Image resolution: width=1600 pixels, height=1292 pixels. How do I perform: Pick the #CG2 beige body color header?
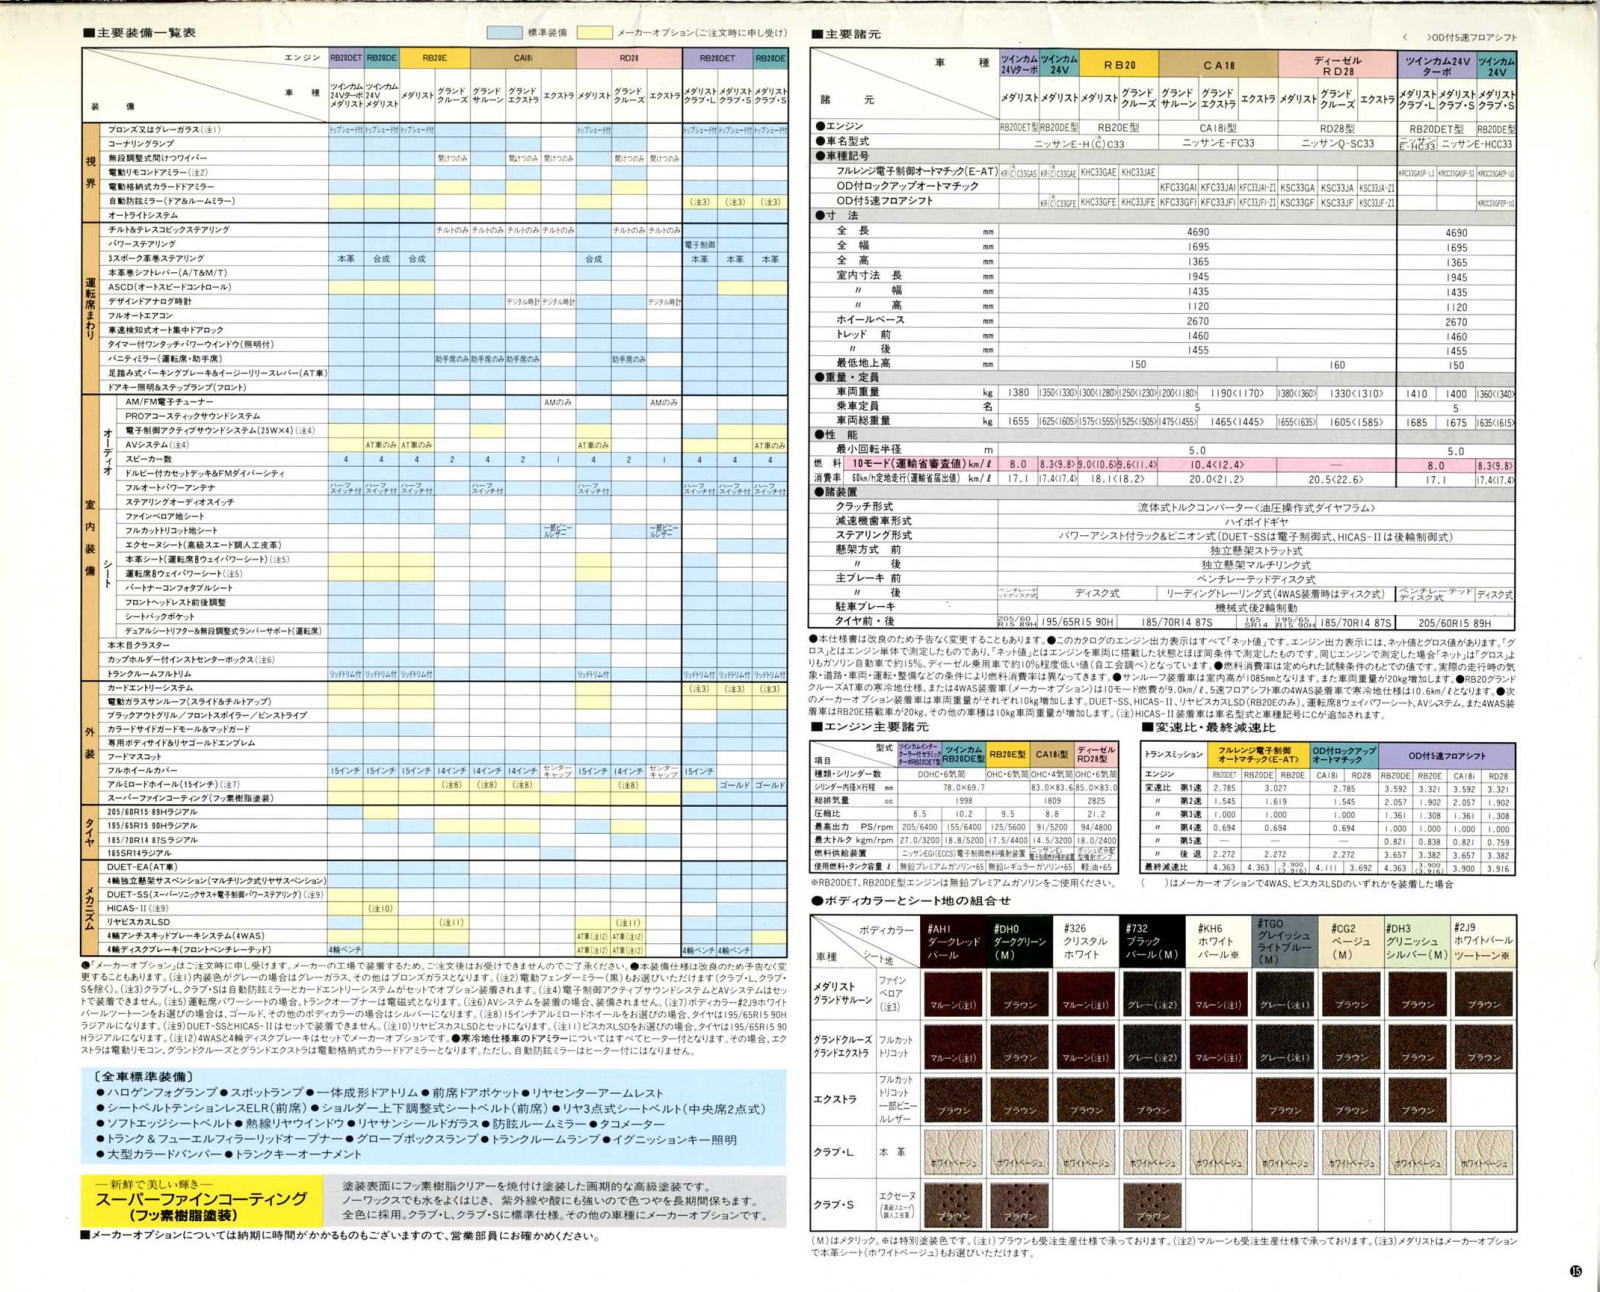click(x=1351, y=941)
